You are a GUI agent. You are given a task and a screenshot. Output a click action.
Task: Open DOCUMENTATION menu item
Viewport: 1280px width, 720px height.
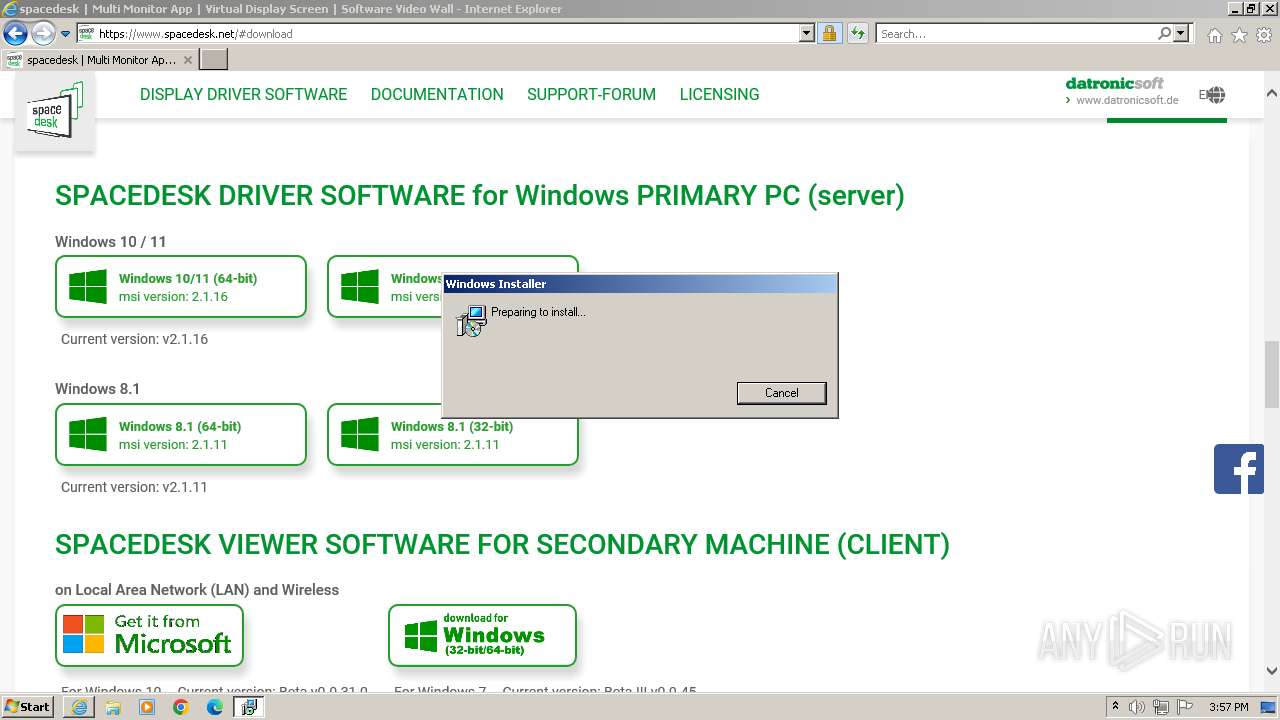pos(437,94)
